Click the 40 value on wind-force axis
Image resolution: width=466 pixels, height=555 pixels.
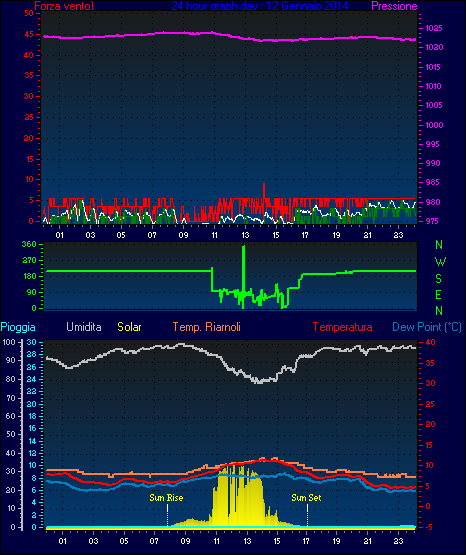tap(29, 55)
